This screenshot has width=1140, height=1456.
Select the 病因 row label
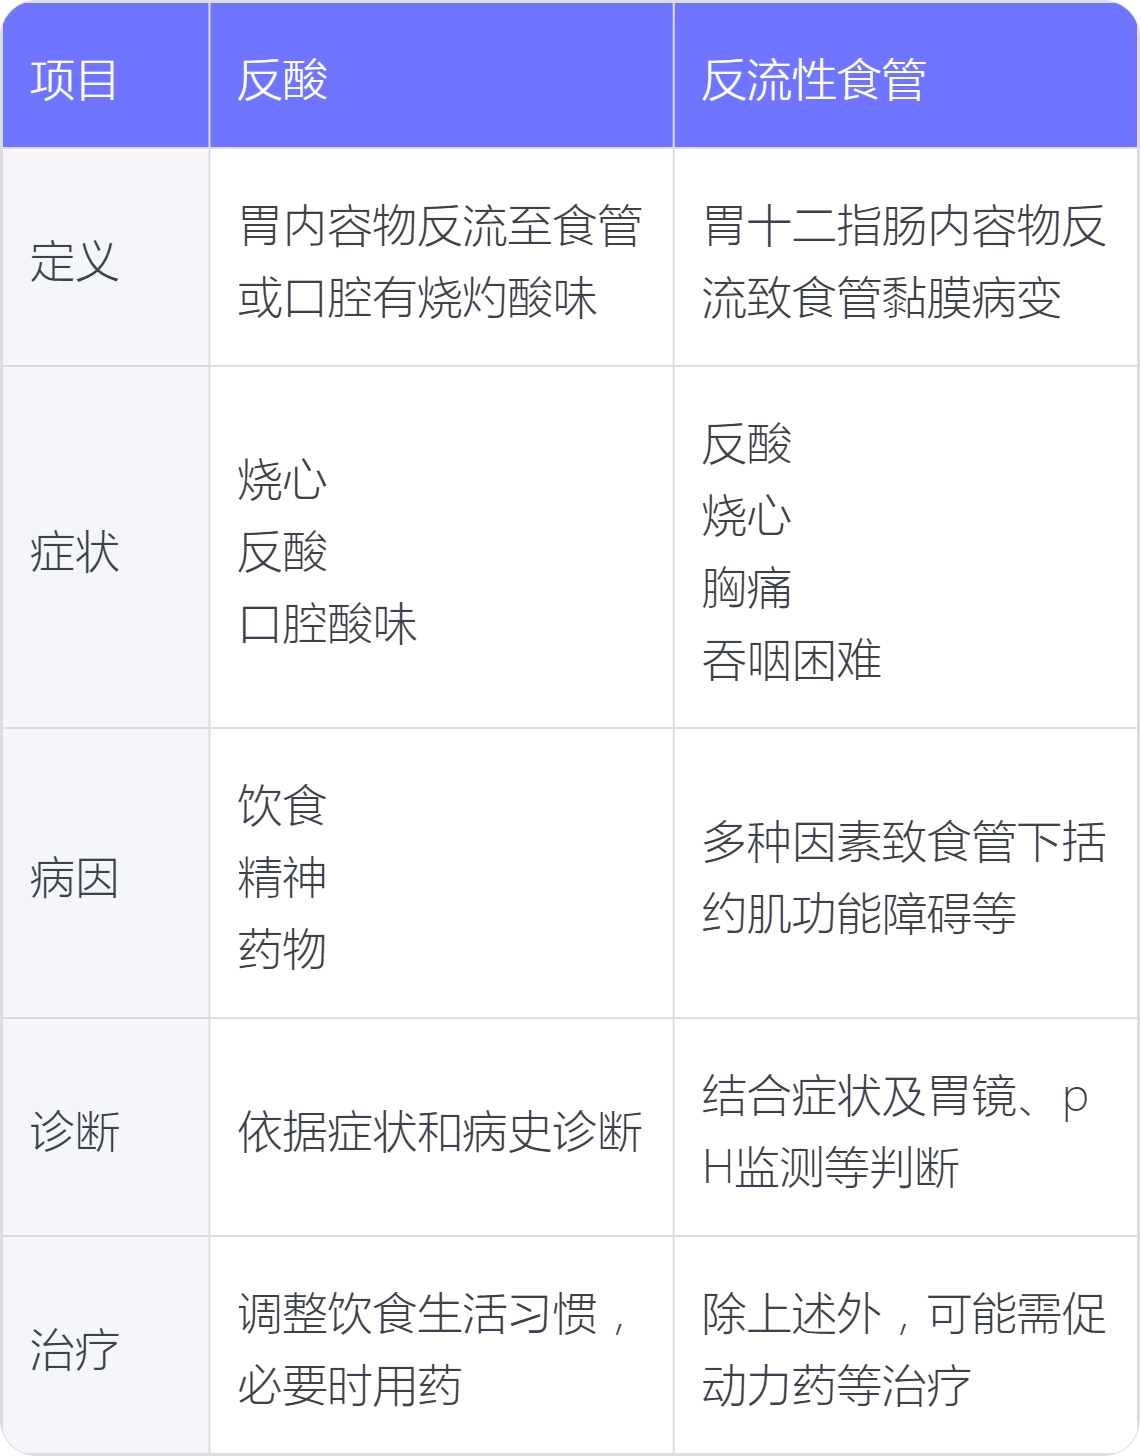coord(105,873)
